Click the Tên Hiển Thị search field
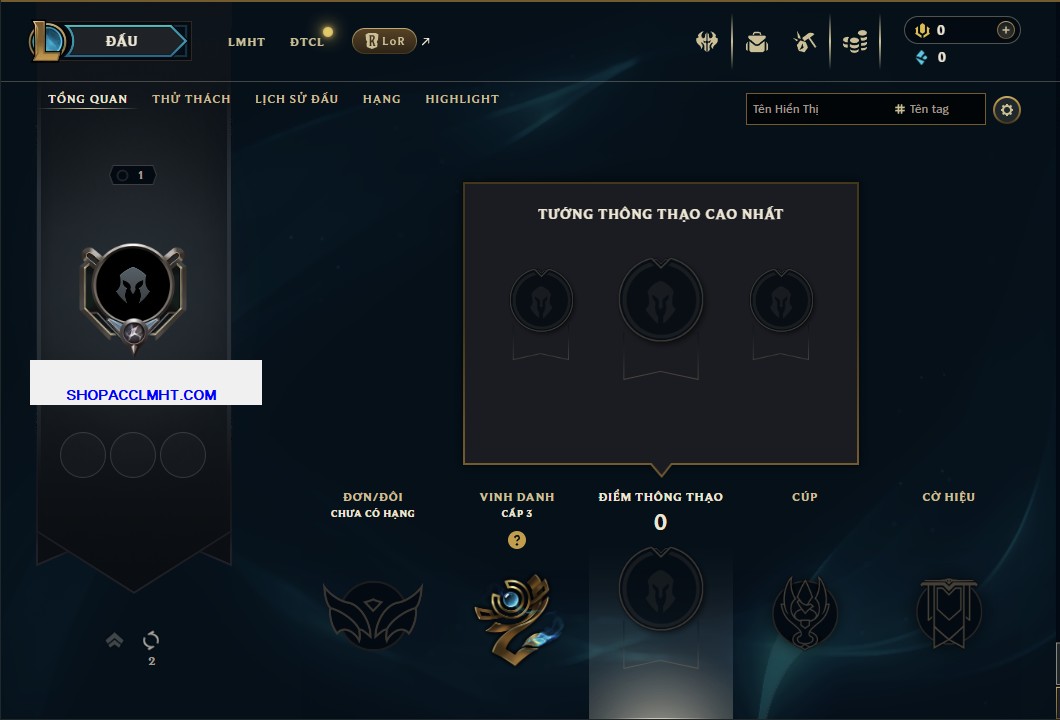This screenshot has height=720, width=1060. 865,109
